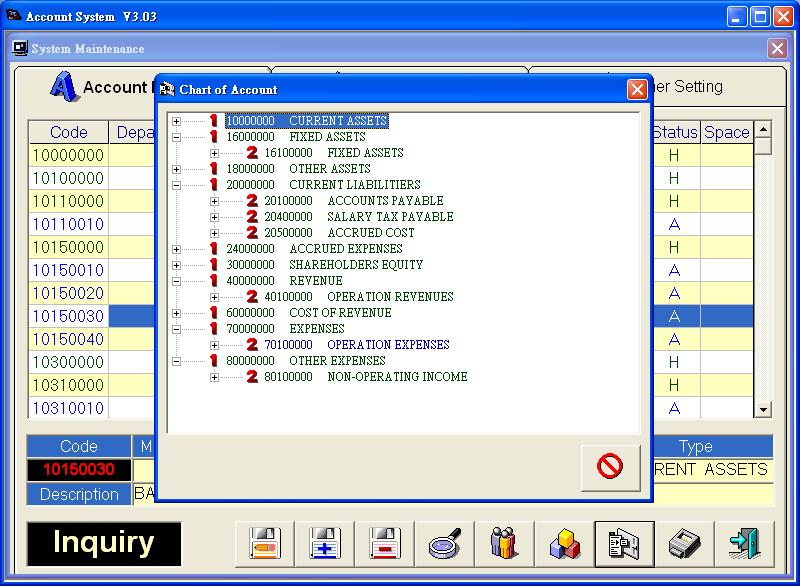This screenshot has width=800, height=586.
Task: Expand the 20400000 SALARY TAX PAYABLE node
Action: point(214,217)
